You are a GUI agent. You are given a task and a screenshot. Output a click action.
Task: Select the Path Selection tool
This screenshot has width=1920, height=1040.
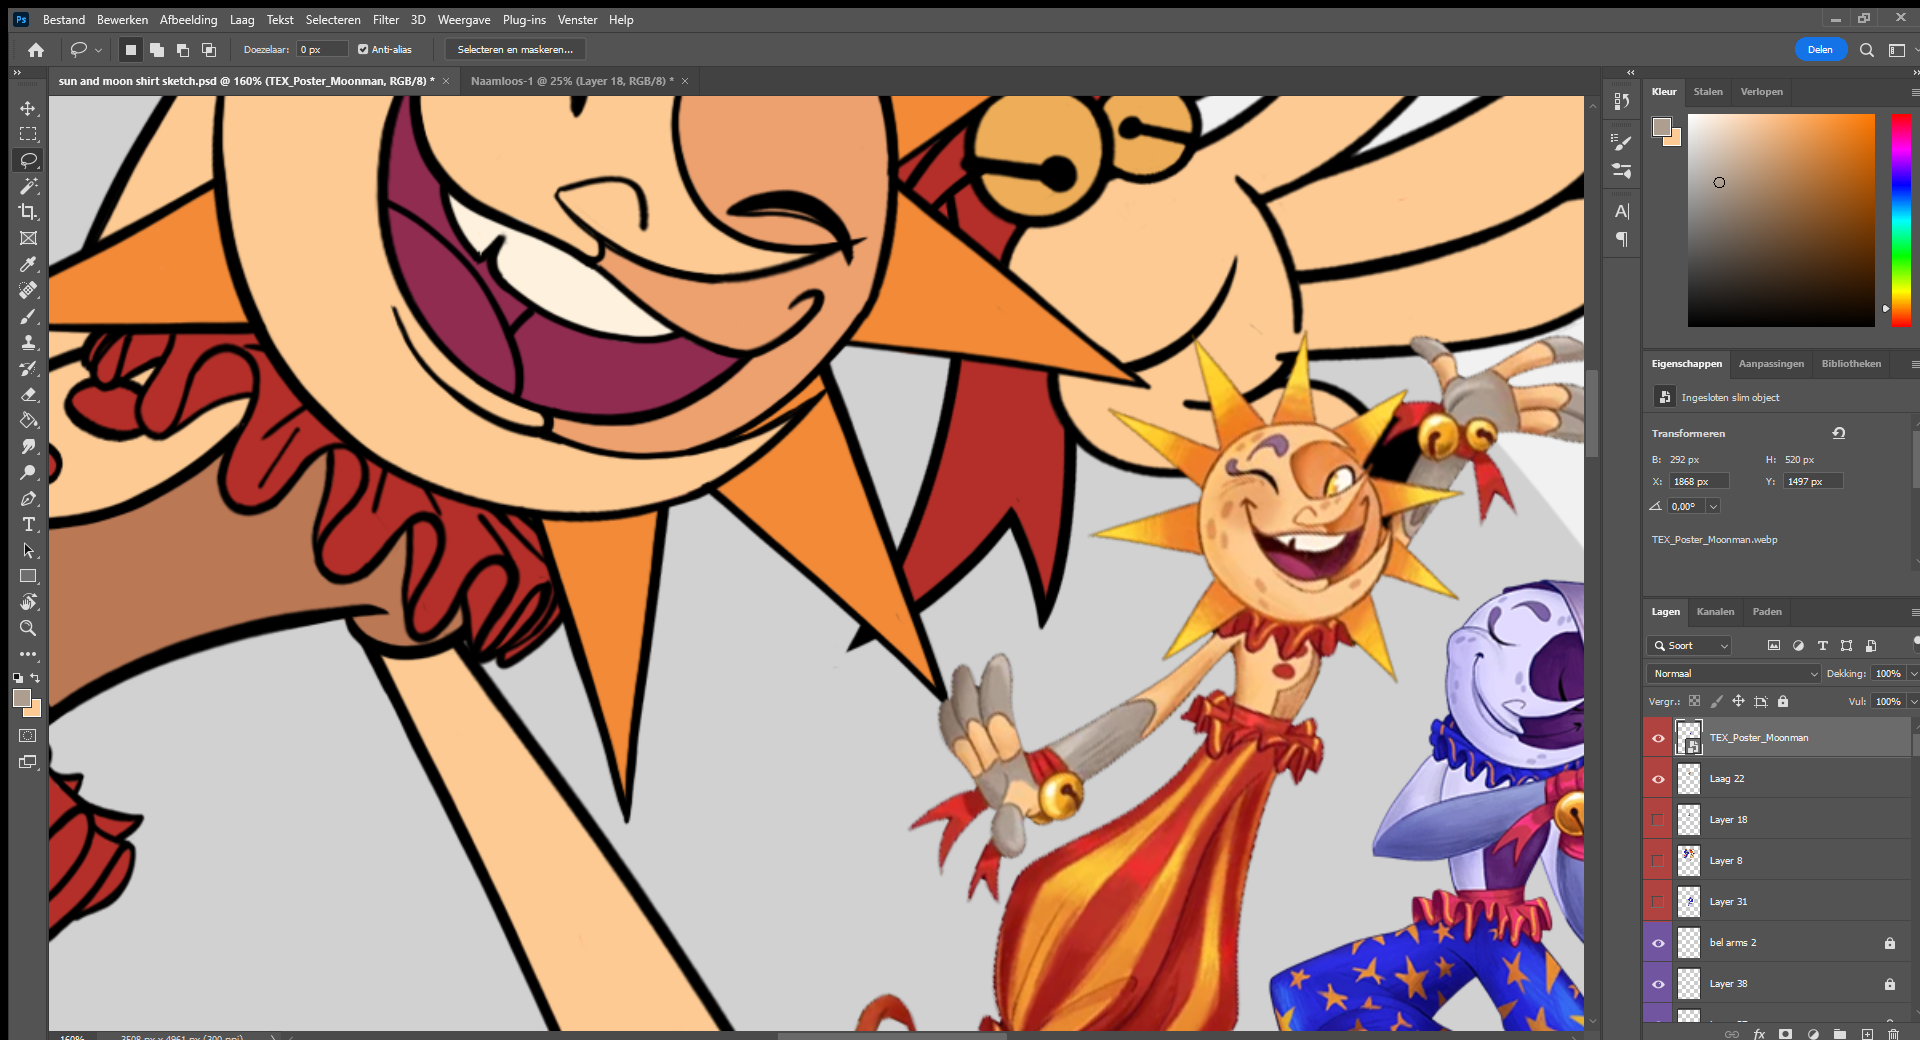(x=28, y=550)
